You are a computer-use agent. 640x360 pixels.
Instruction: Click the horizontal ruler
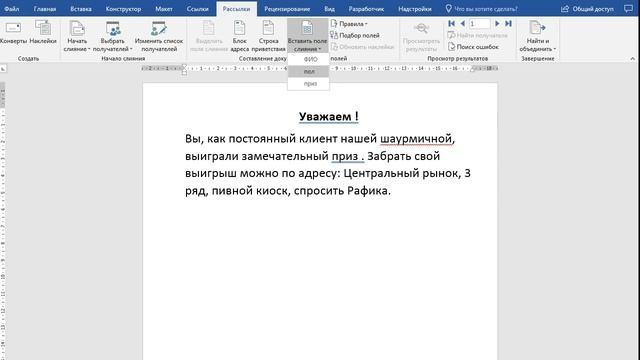[320, 69]
